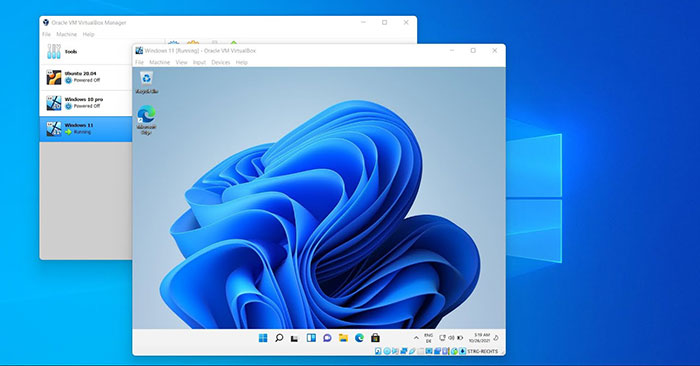Open File Explorer on the Windows 11 taskbar
Screen dimensions: 700x366
coord(343,338)
